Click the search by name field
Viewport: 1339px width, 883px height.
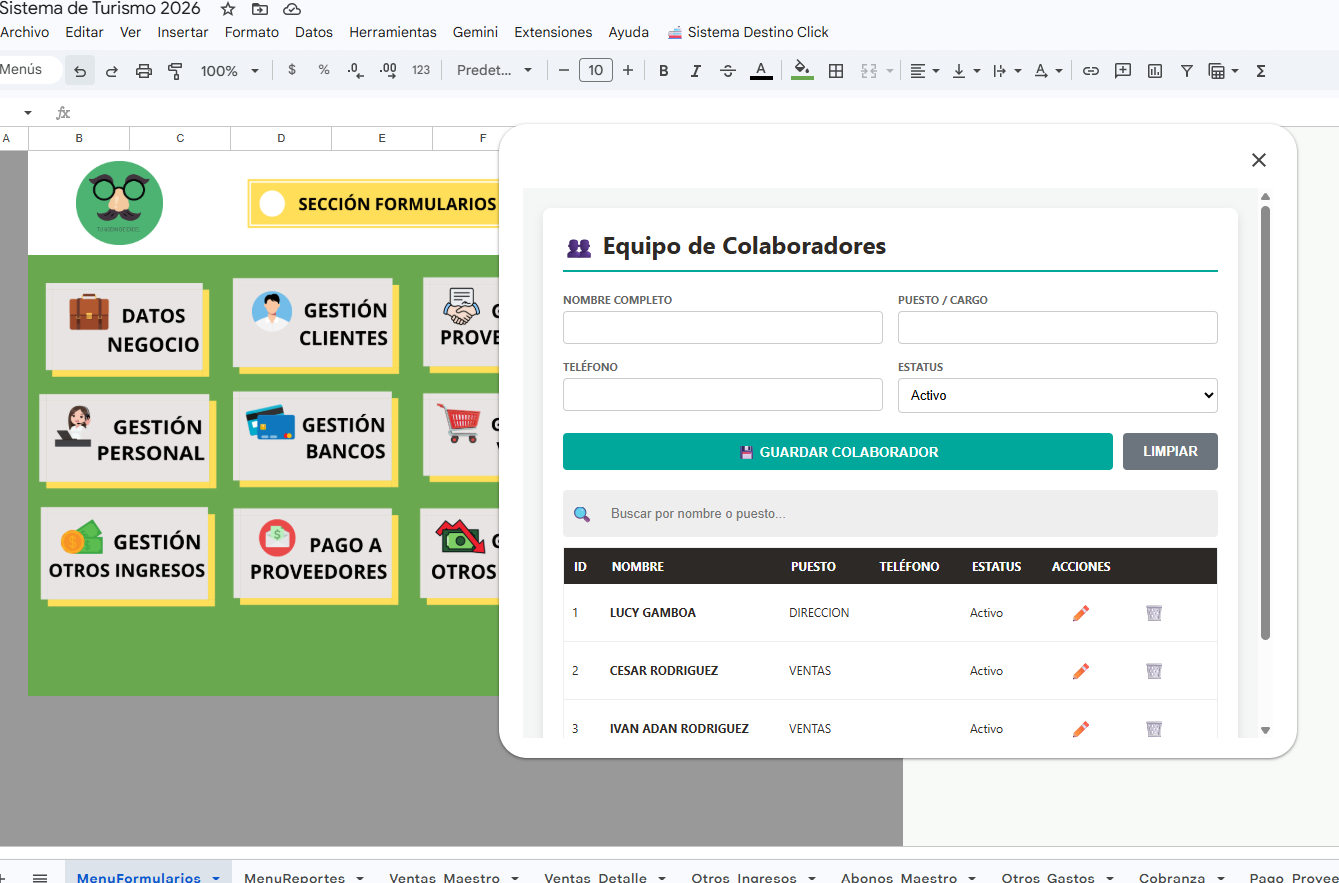pos(890,514)
